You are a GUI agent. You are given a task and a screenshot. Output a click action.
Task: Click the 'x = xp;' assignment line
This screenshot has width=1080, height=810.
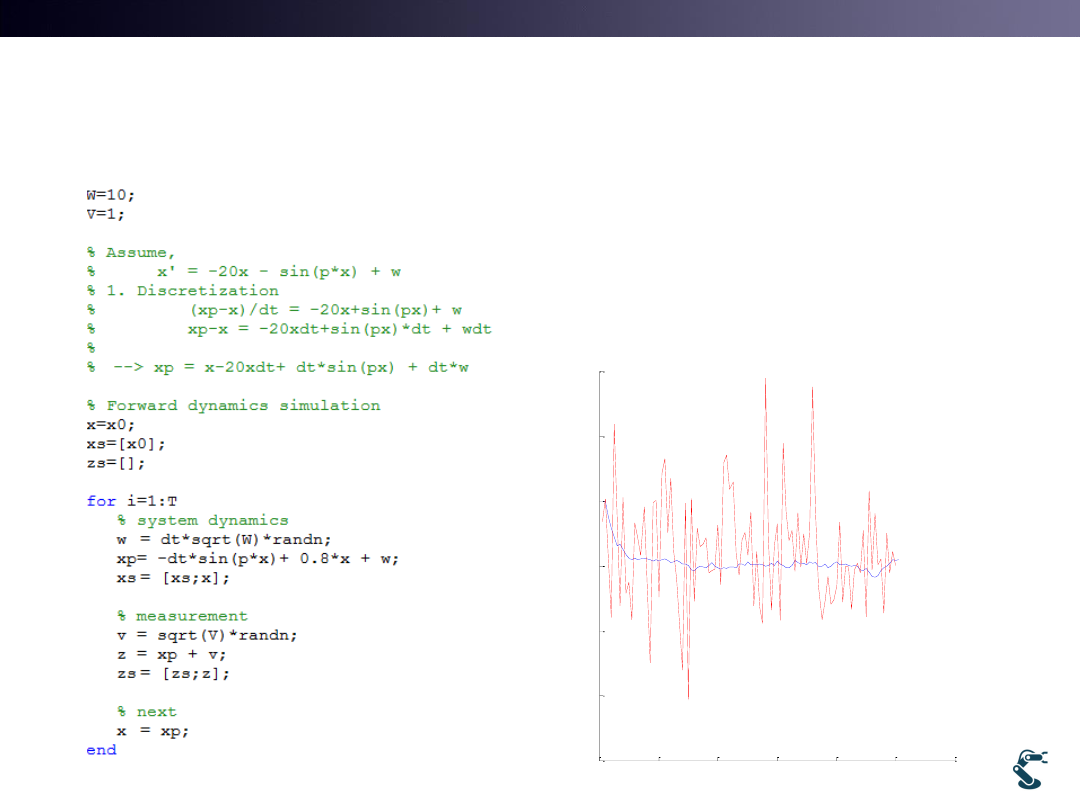pos(152,731)
